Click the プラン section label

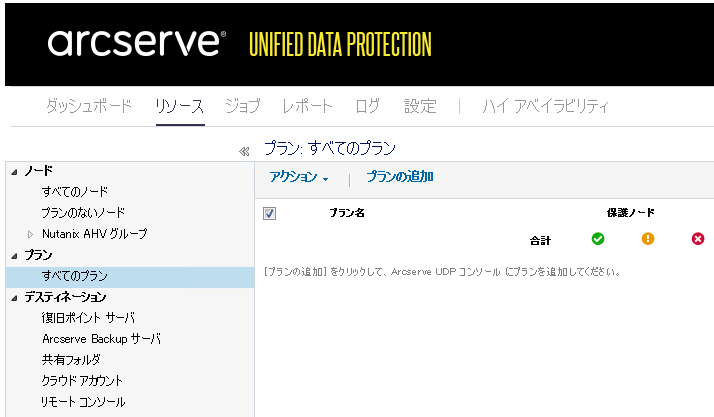(x=39, y=255)
